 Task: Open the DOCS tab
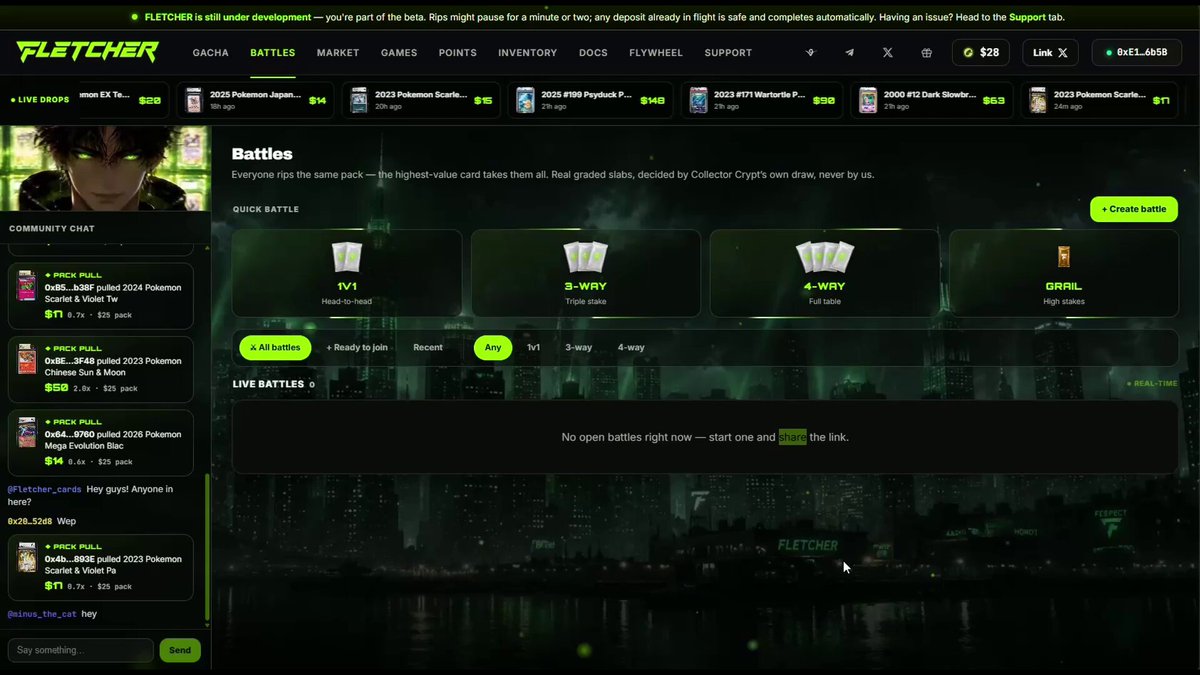(593, 53)
